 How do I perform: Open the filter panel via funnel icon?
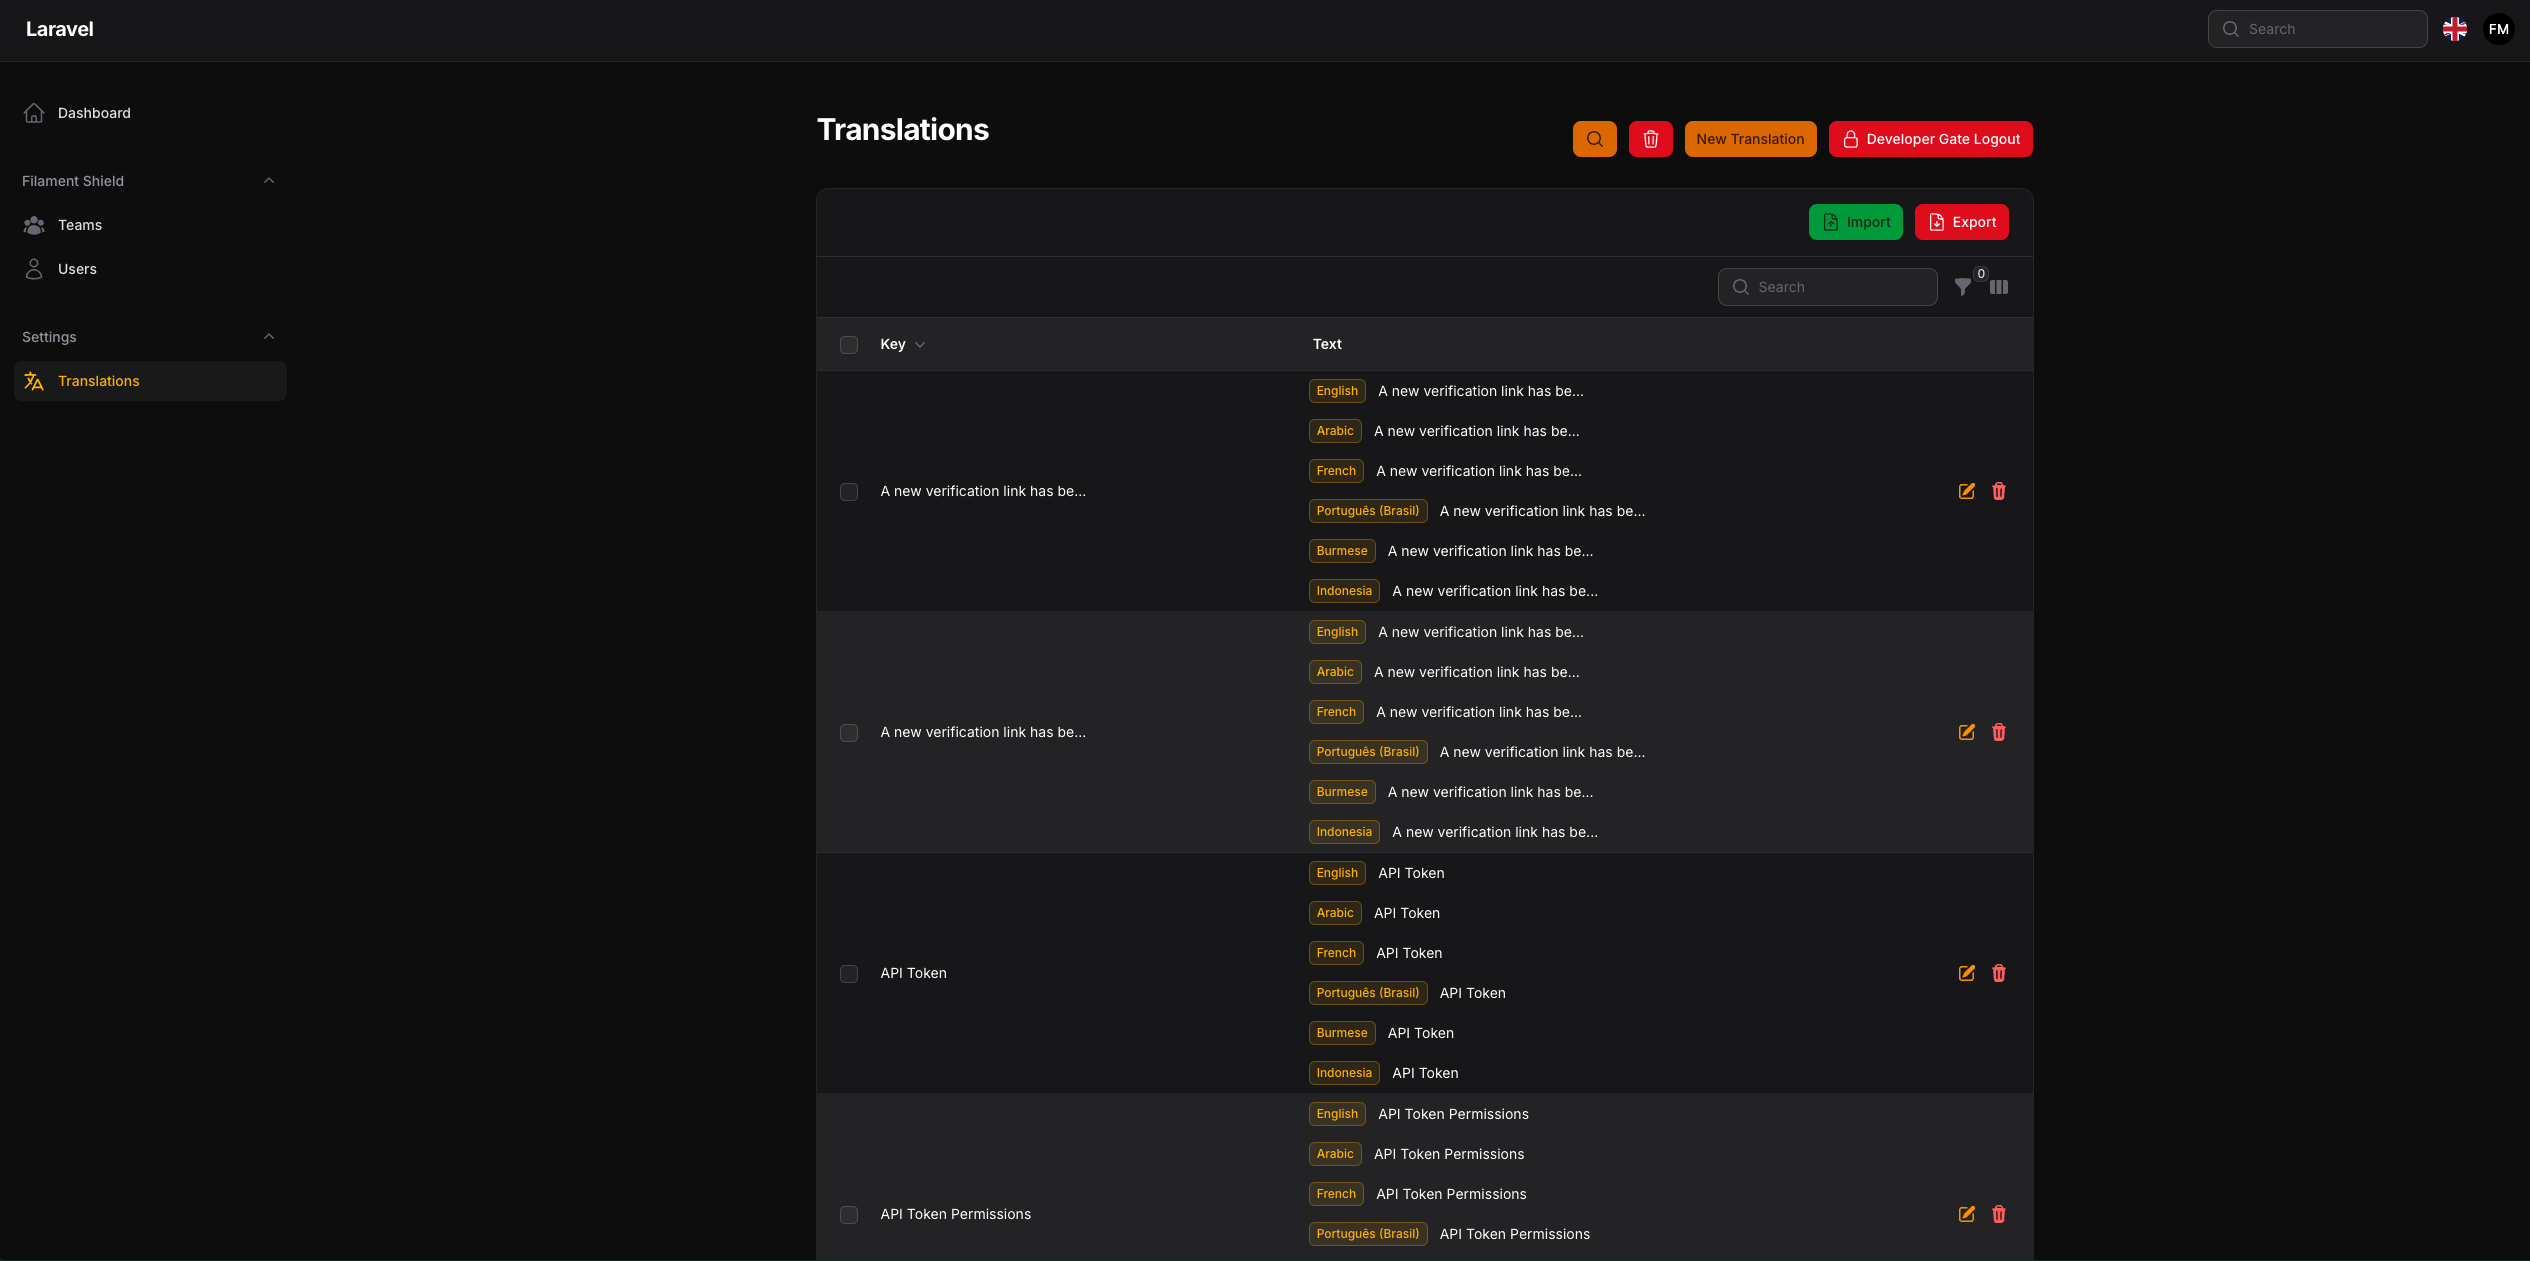[x=1963, y=287]
